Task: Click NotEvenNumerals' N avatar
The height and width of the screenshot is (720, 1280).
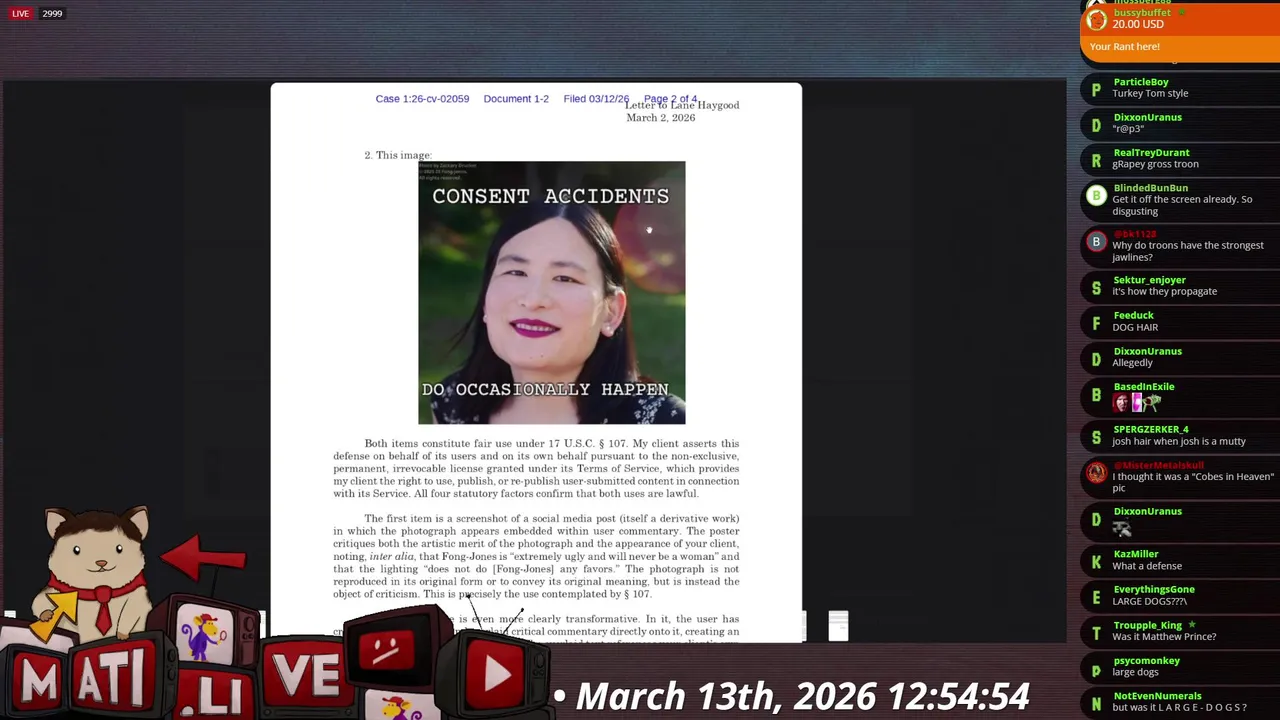Action: click(1096, 704)
